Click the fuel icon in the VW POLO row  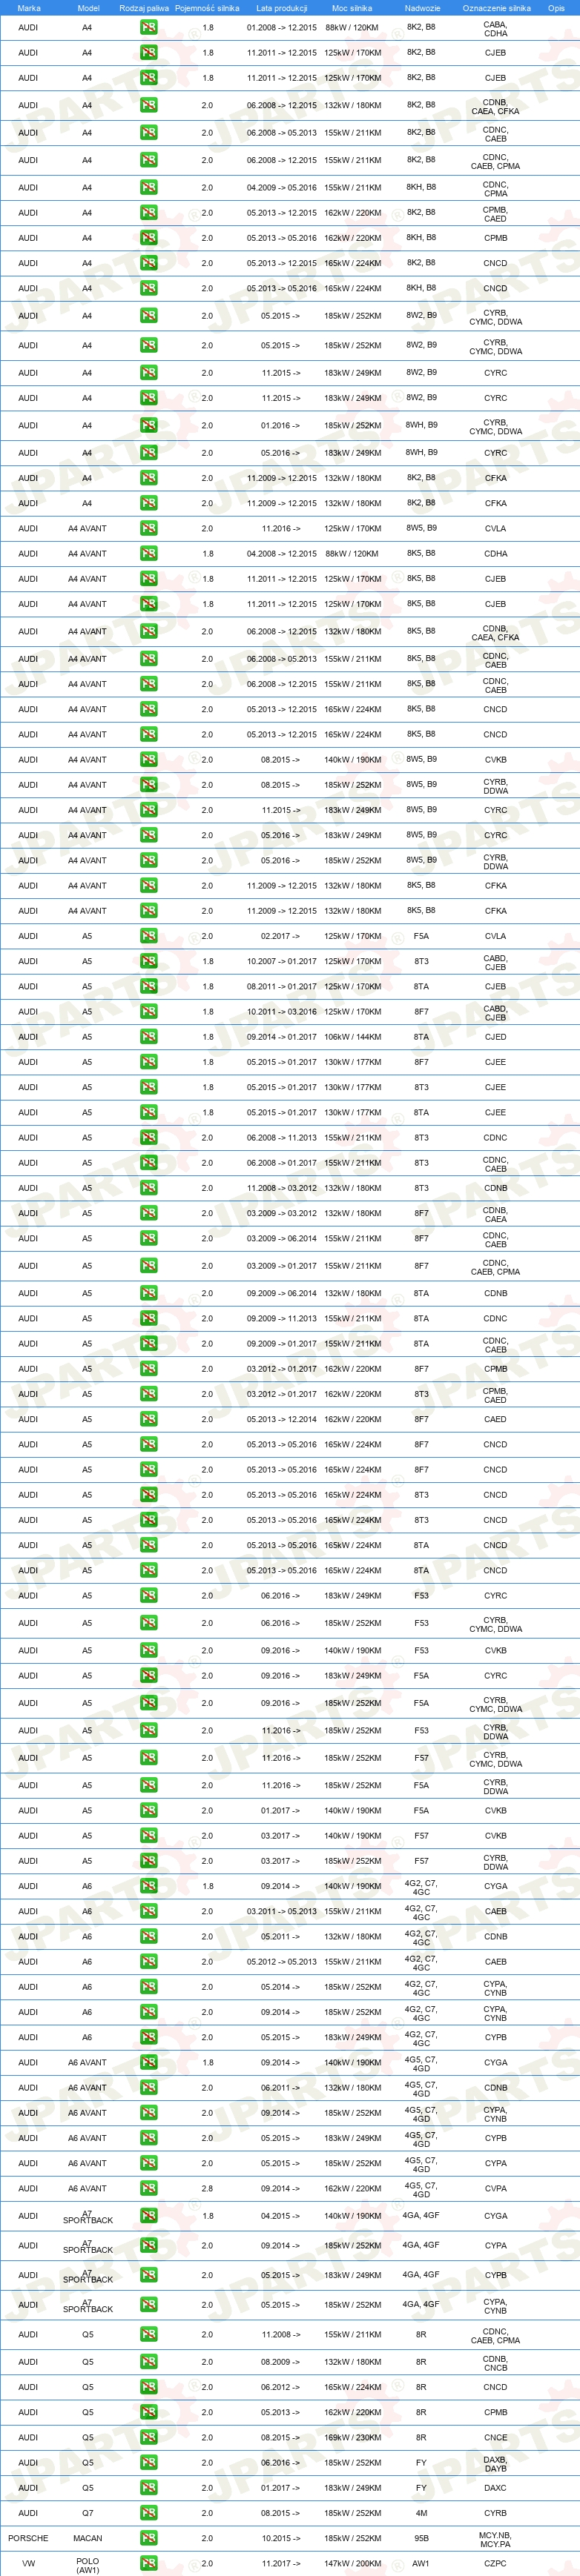[148, 2563]
